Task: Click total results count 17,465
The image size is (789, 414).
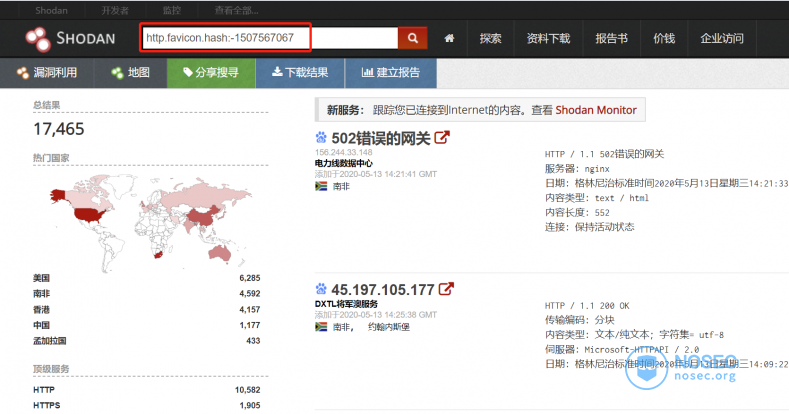Action: coord(59,129)
